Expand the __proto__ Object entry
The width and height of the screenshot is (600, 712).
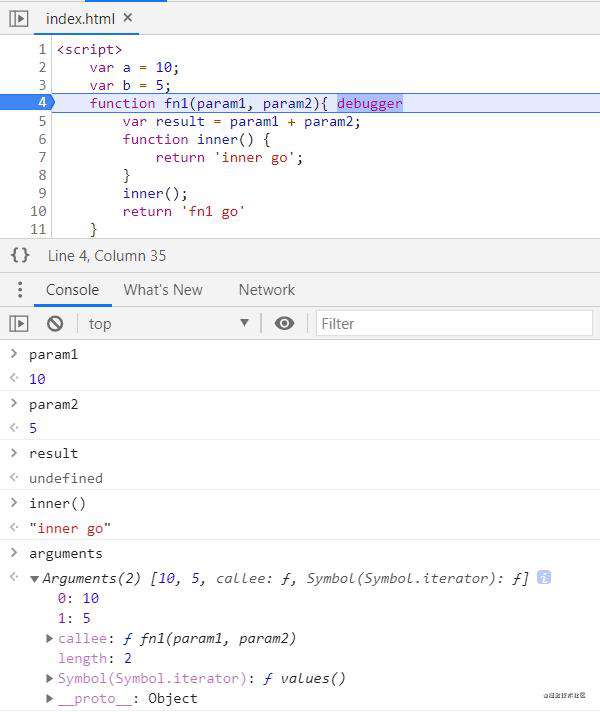[x=50, y=698]
